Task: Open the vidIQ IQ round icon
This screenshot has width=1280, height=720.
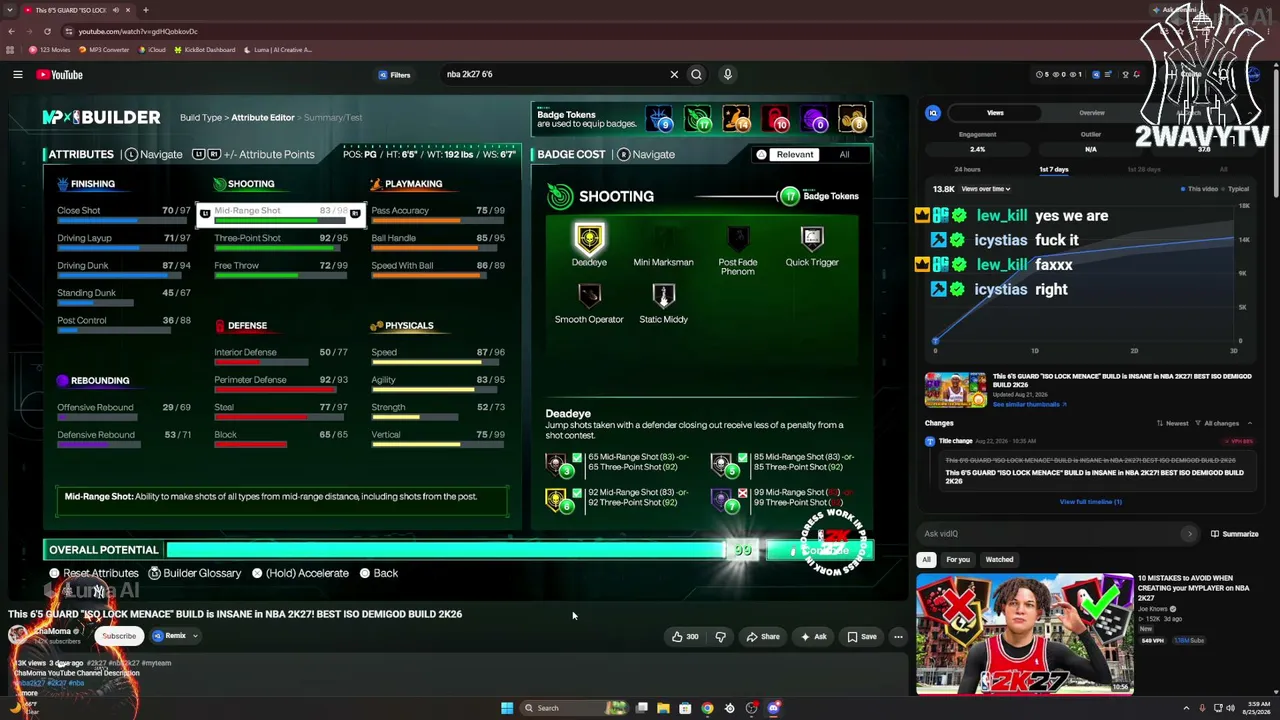Action: tap(933, 113)
